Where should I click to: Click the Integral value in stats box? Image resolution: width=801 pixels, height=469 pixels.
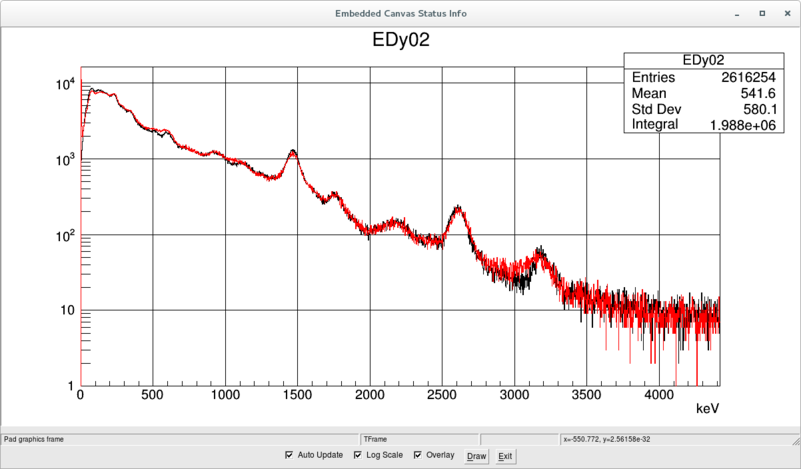[x=743, y=125]
